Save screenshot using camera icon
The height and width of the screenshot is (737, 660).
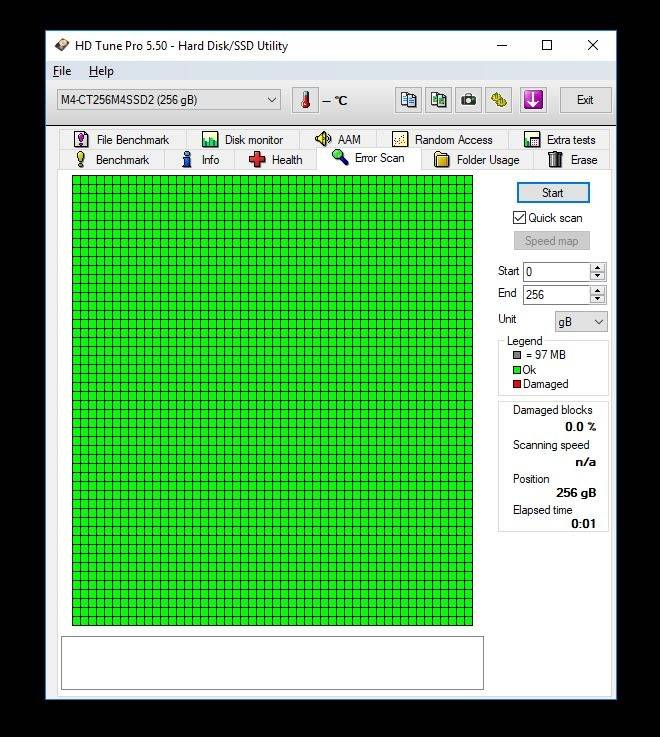click(x=468, y=100)
